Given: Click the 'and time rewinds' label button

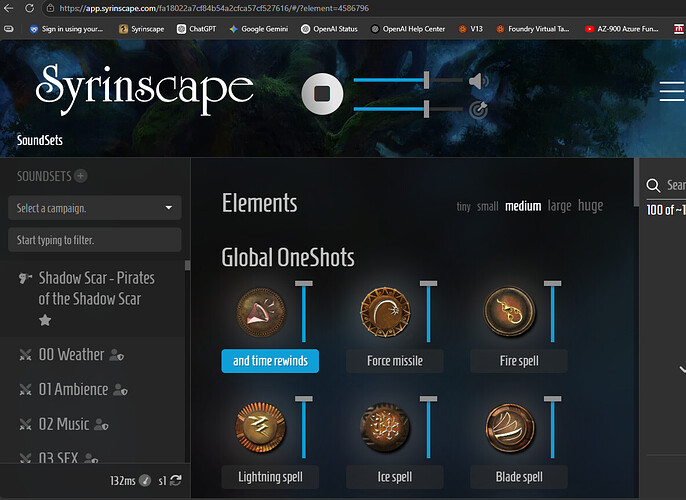Looking at the screenshot, I should (x=270, y=361).
